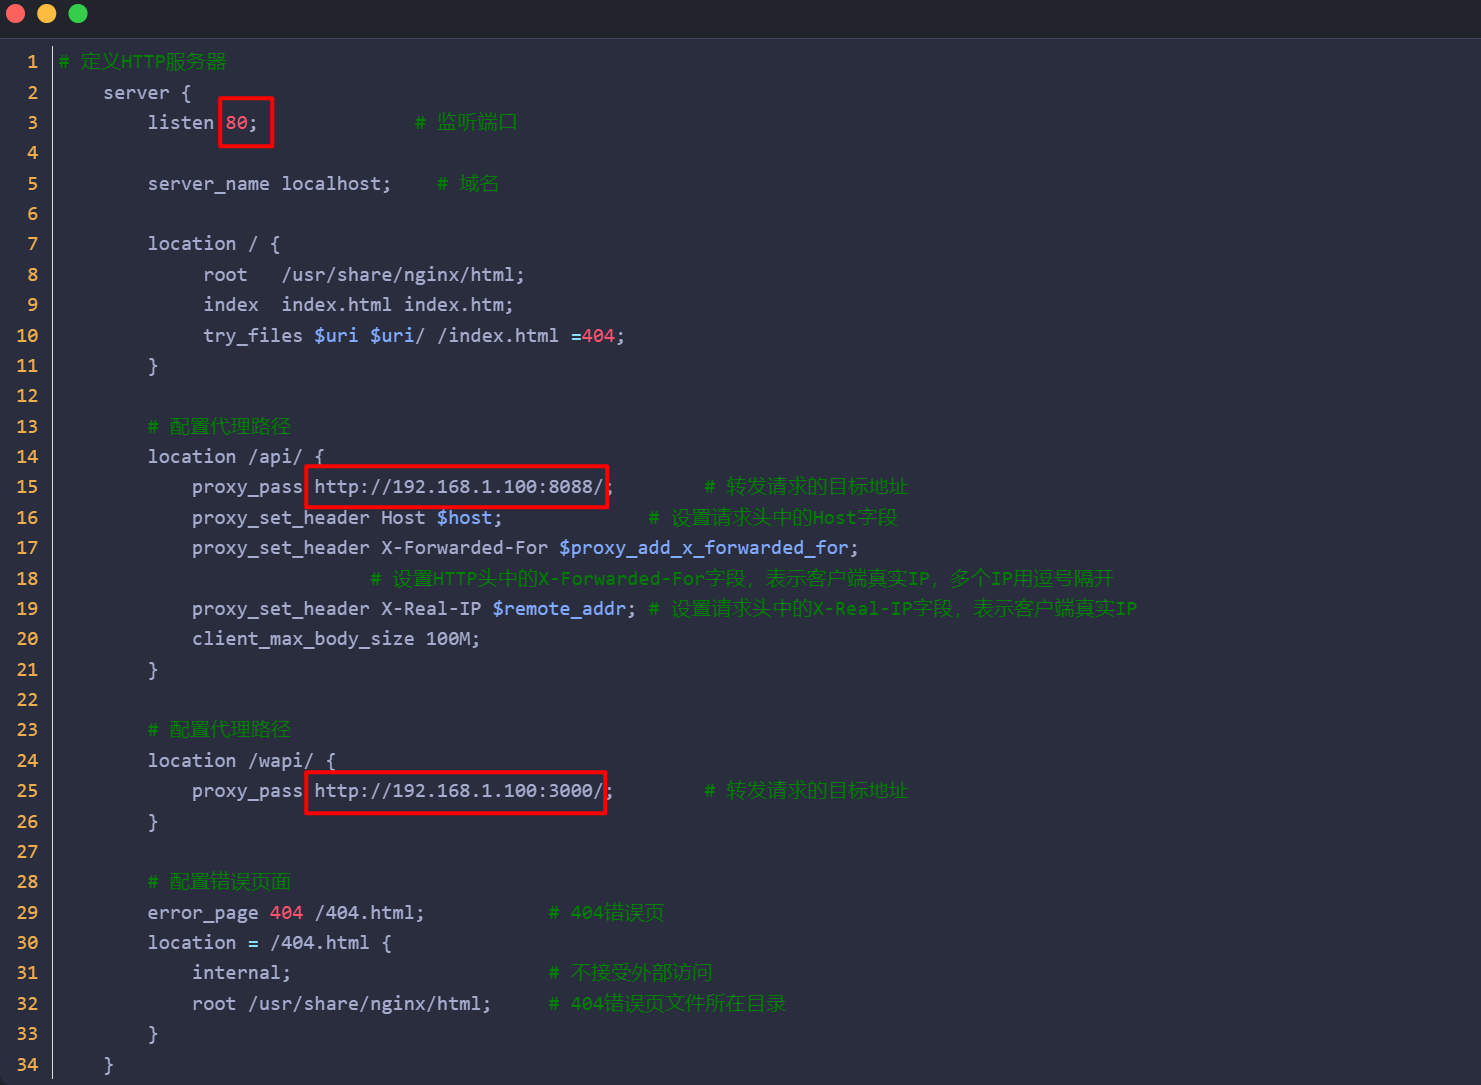Click the '# 配置错误页面' comment
Screen dimensions: 1481x1085
tap(219, 881)
